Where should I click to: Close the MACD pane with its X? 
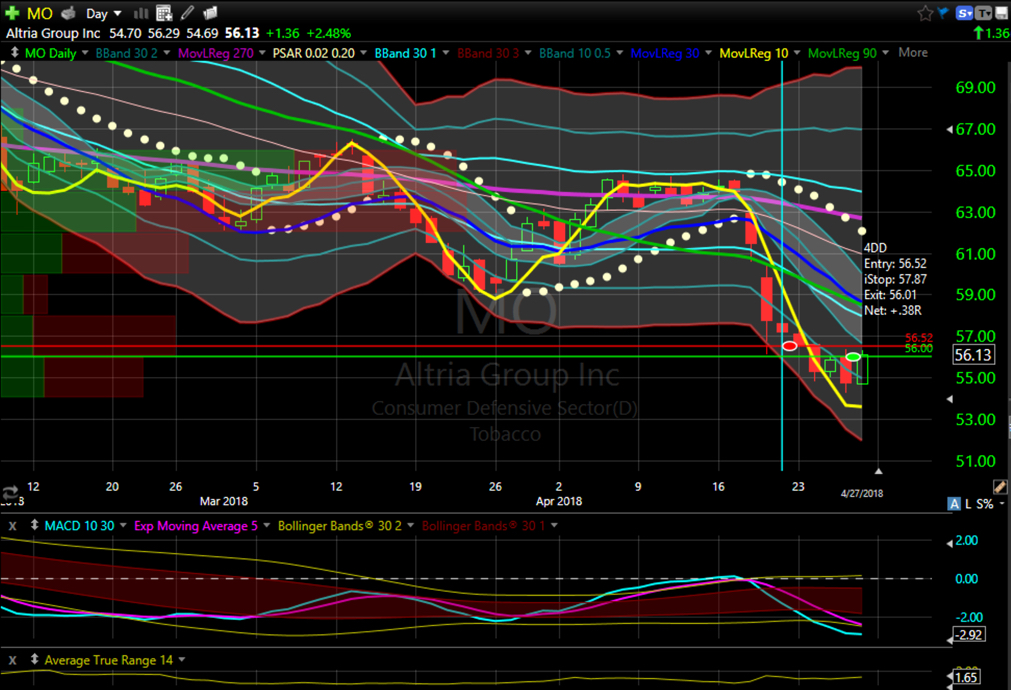click(x=12, y=526)
